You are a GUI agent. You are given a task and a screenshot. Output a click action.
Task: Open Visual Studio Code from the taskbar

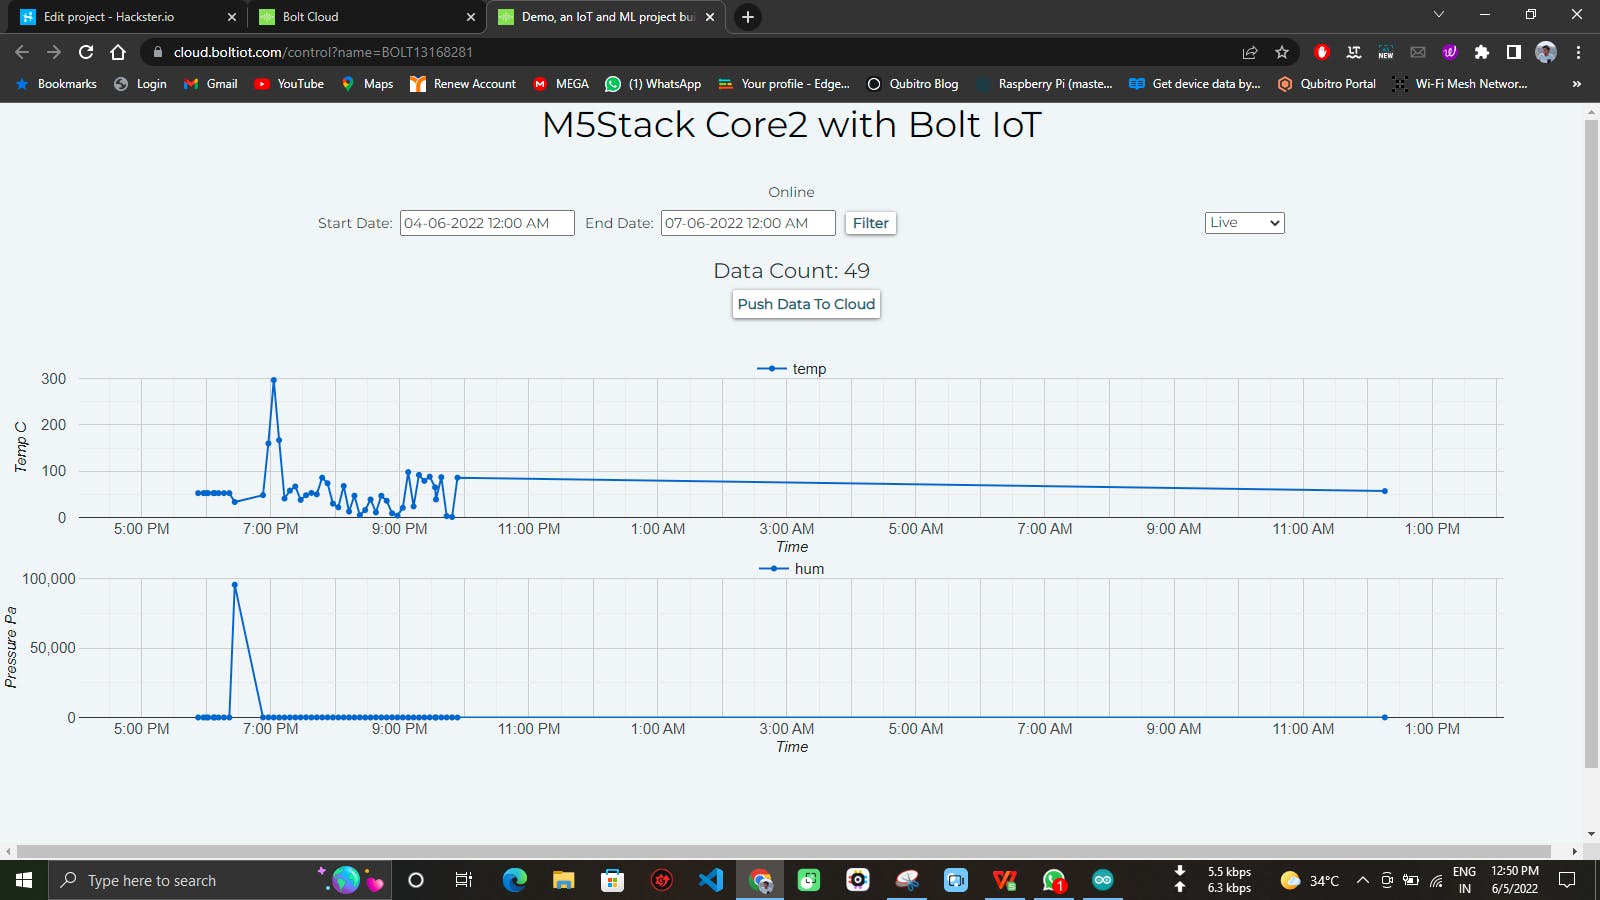pyautogui.click(x=711, y=880)
